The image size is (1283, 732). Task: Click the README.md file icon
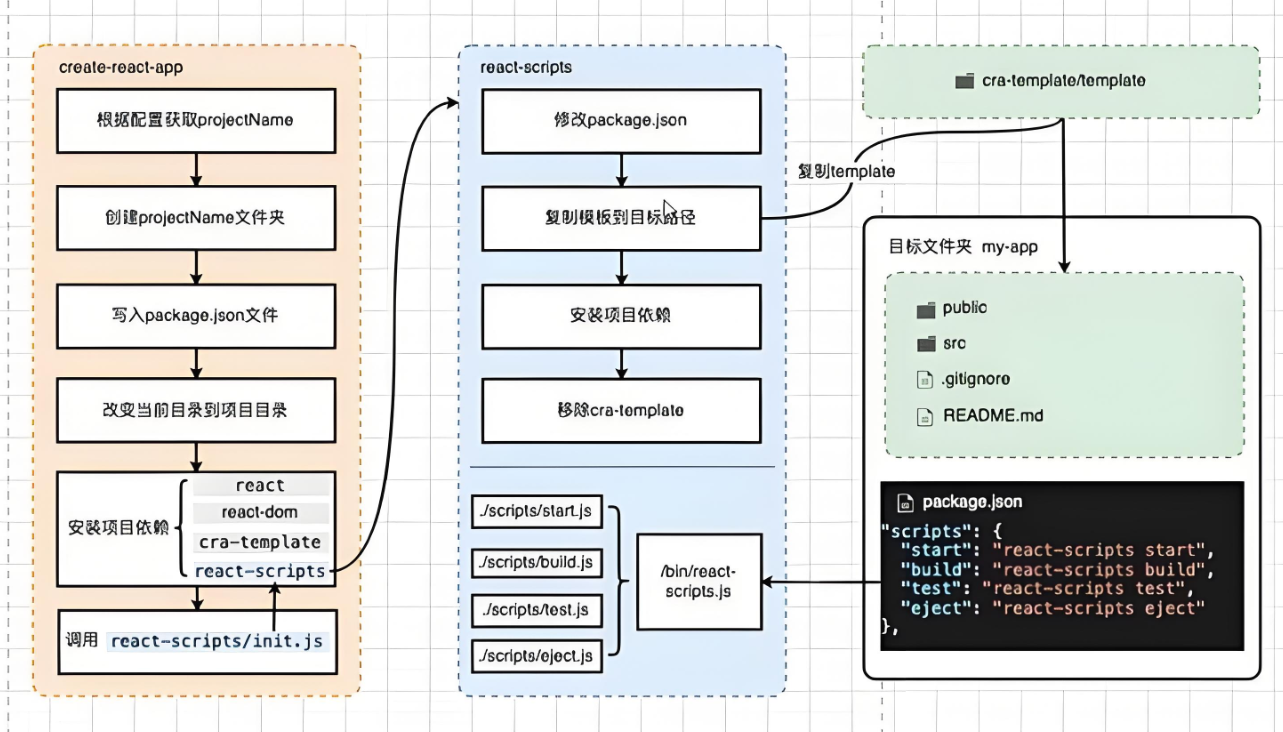tap(925, 415)
